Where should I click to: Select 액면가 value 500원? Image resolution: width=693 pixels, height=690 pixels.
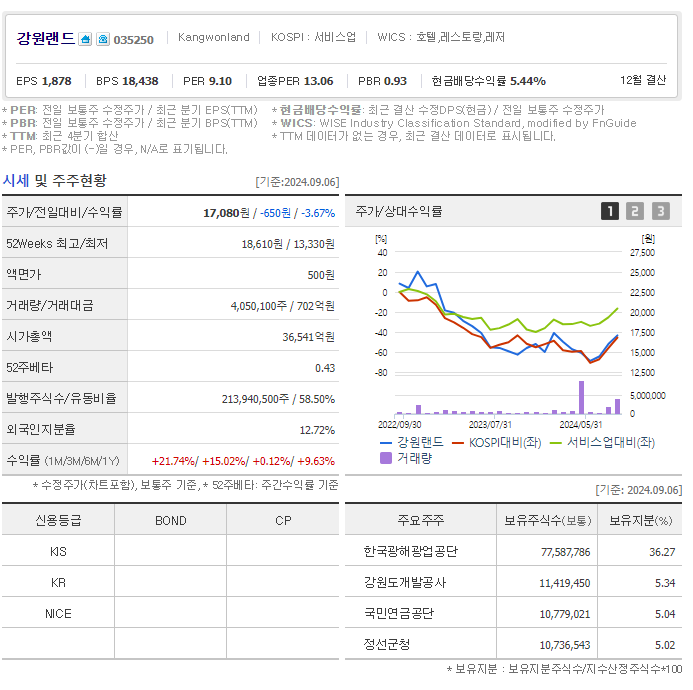pos(321,275)
